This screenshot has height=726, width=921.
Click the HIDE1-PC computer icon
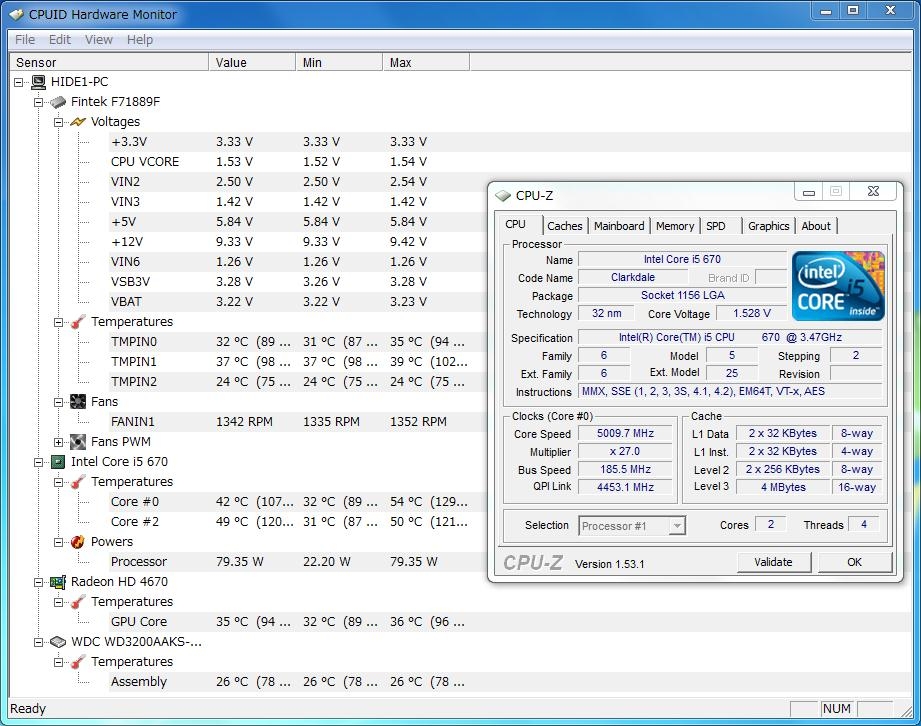pyautogui.click(x=39, y=82)
